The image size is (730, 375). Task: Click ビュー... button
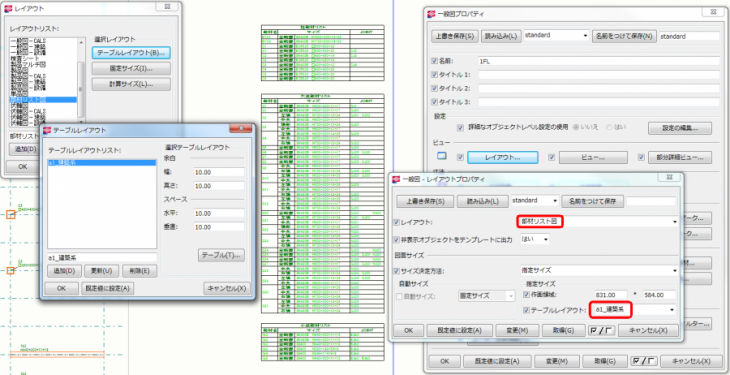[x=593, y=157]
